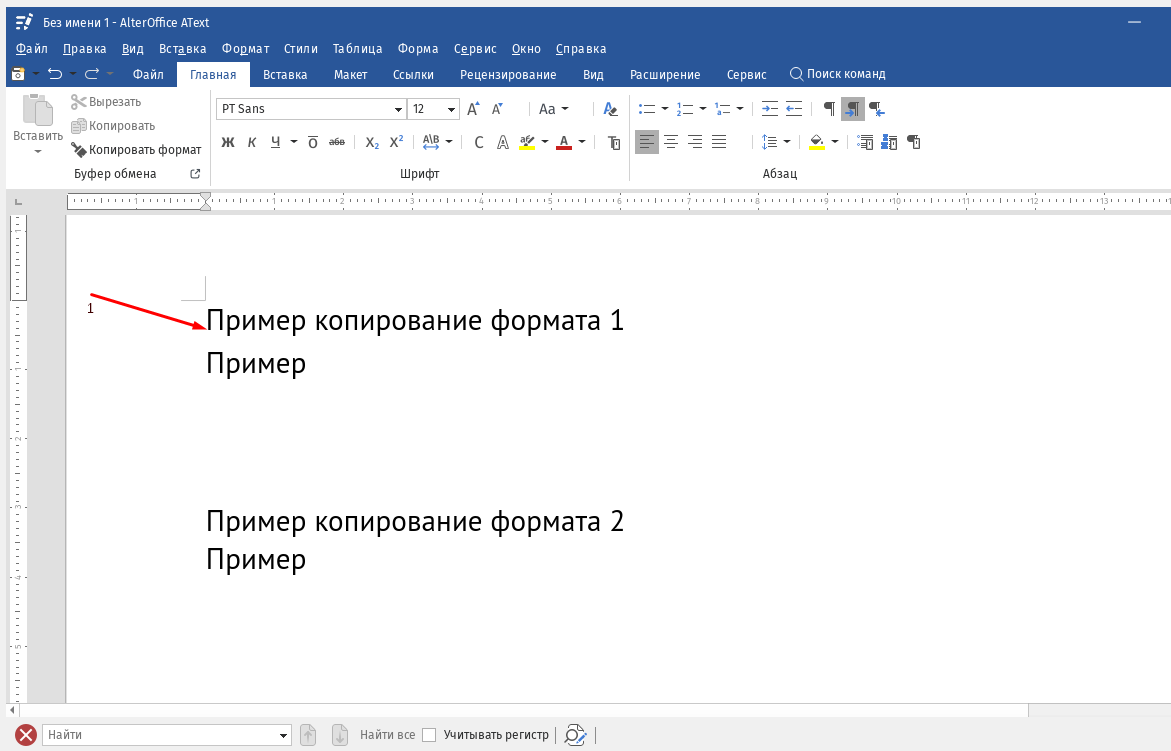This screenshot has width=1171, height=751.
Task: Apply superscript X² formatting
Action: point(397,142)
